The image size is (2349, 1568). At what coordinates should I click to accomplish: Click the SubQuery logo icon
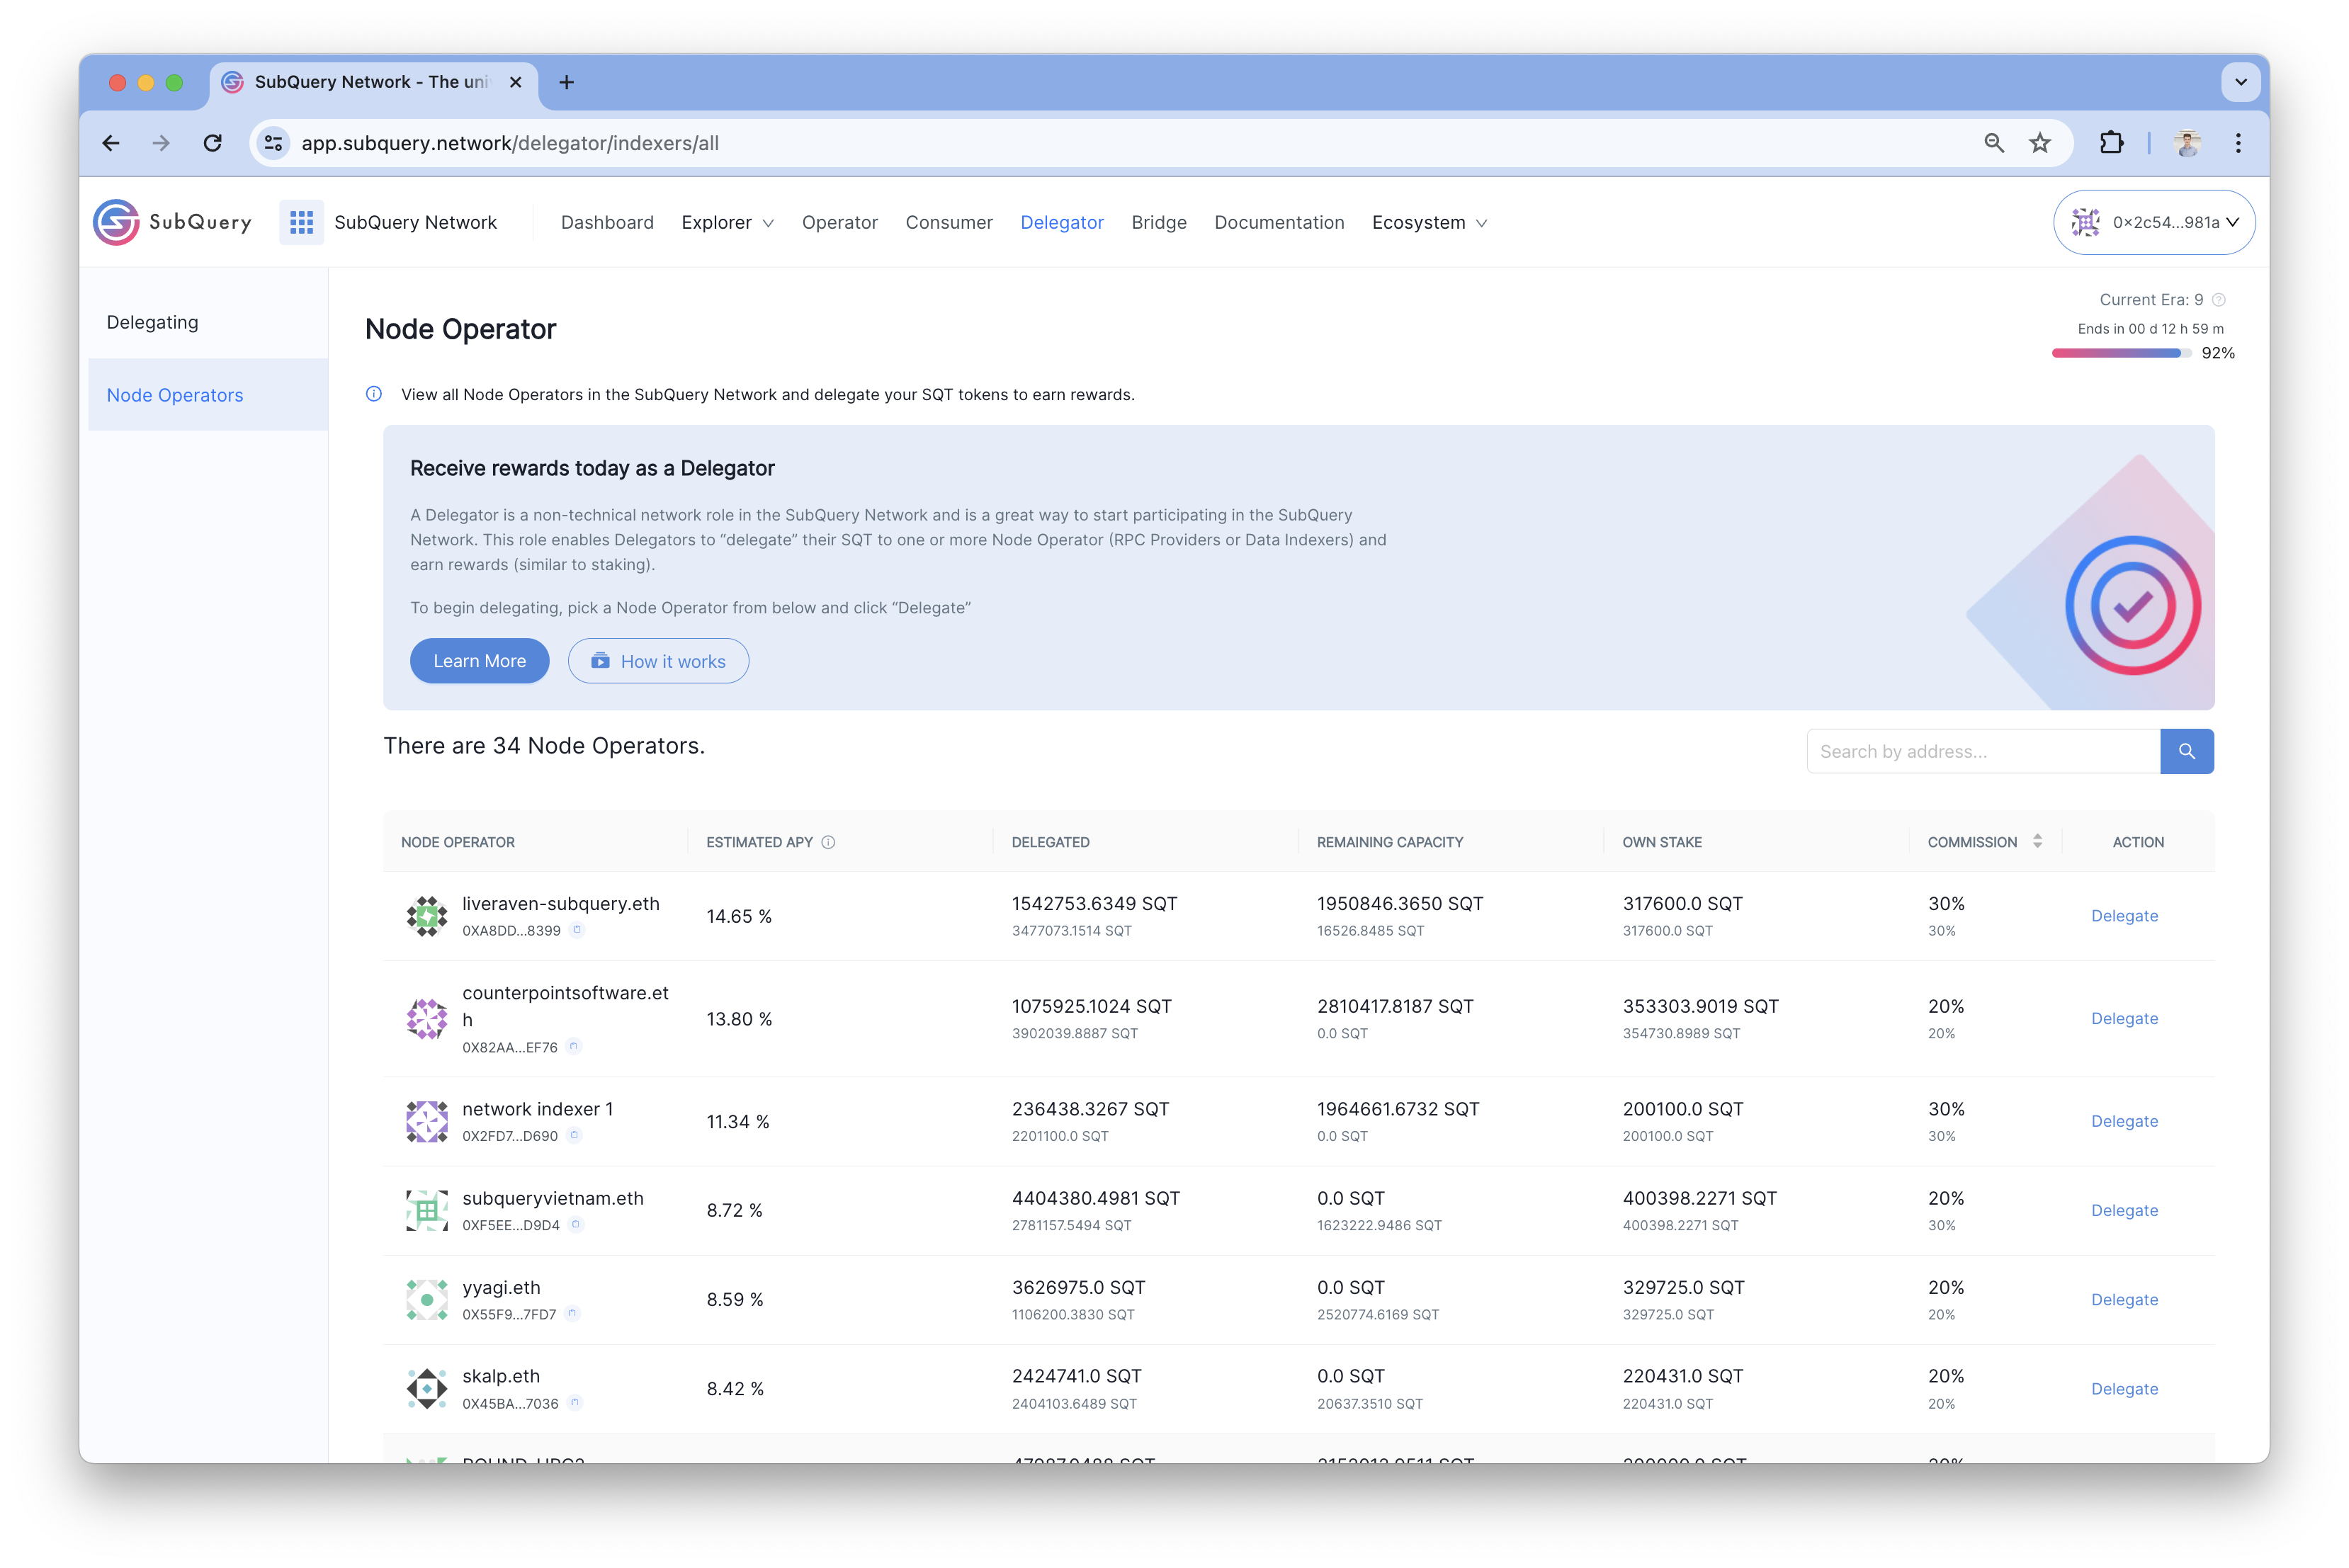pos(116,222)
